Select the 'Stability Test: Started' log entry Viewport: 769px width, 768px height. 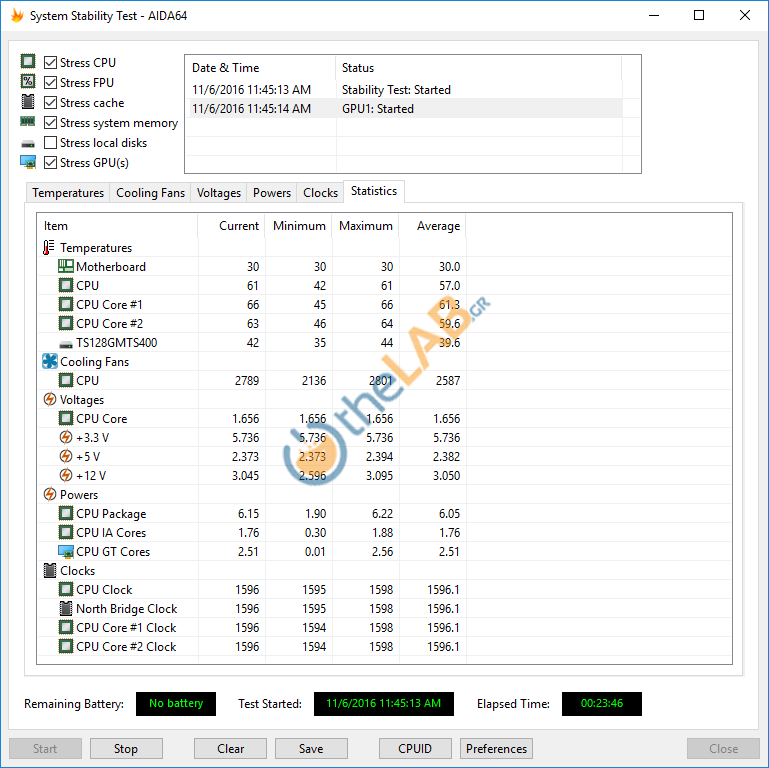(404, 89)
